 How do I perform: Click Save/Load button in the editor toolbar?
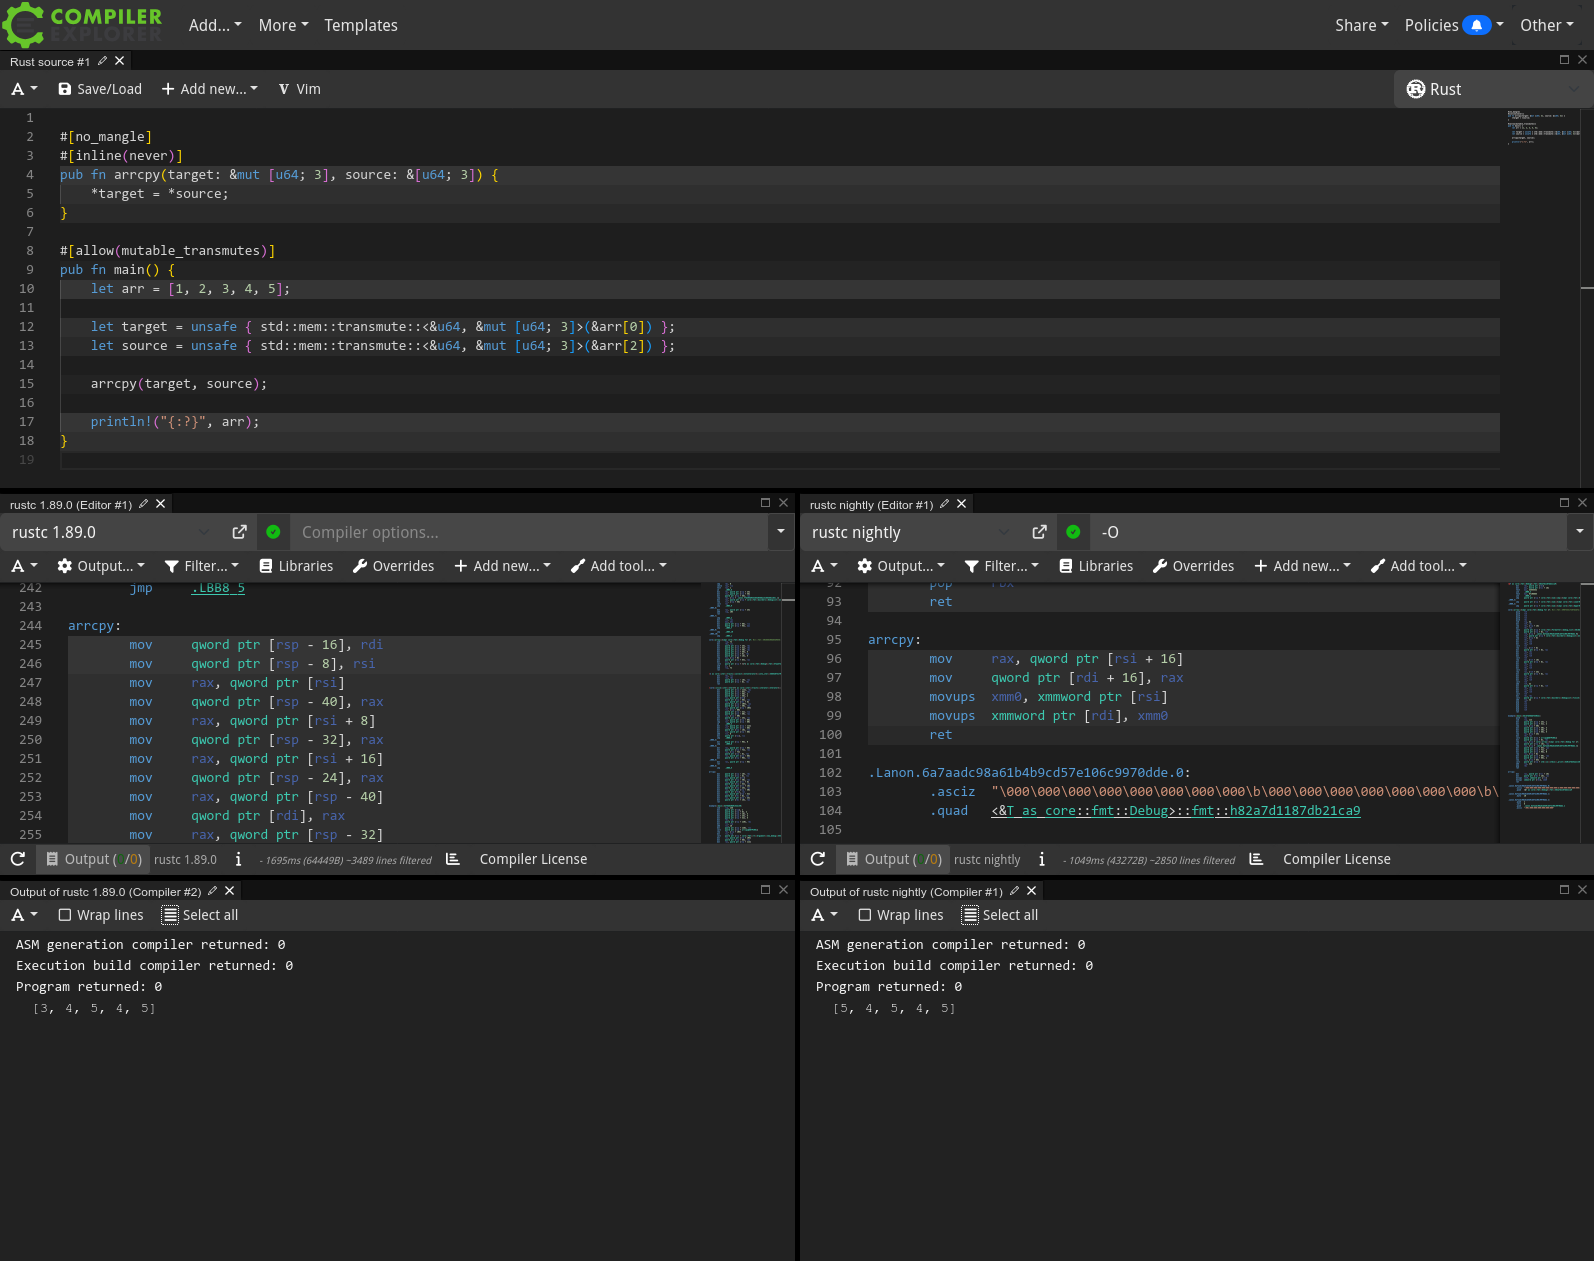100,89
